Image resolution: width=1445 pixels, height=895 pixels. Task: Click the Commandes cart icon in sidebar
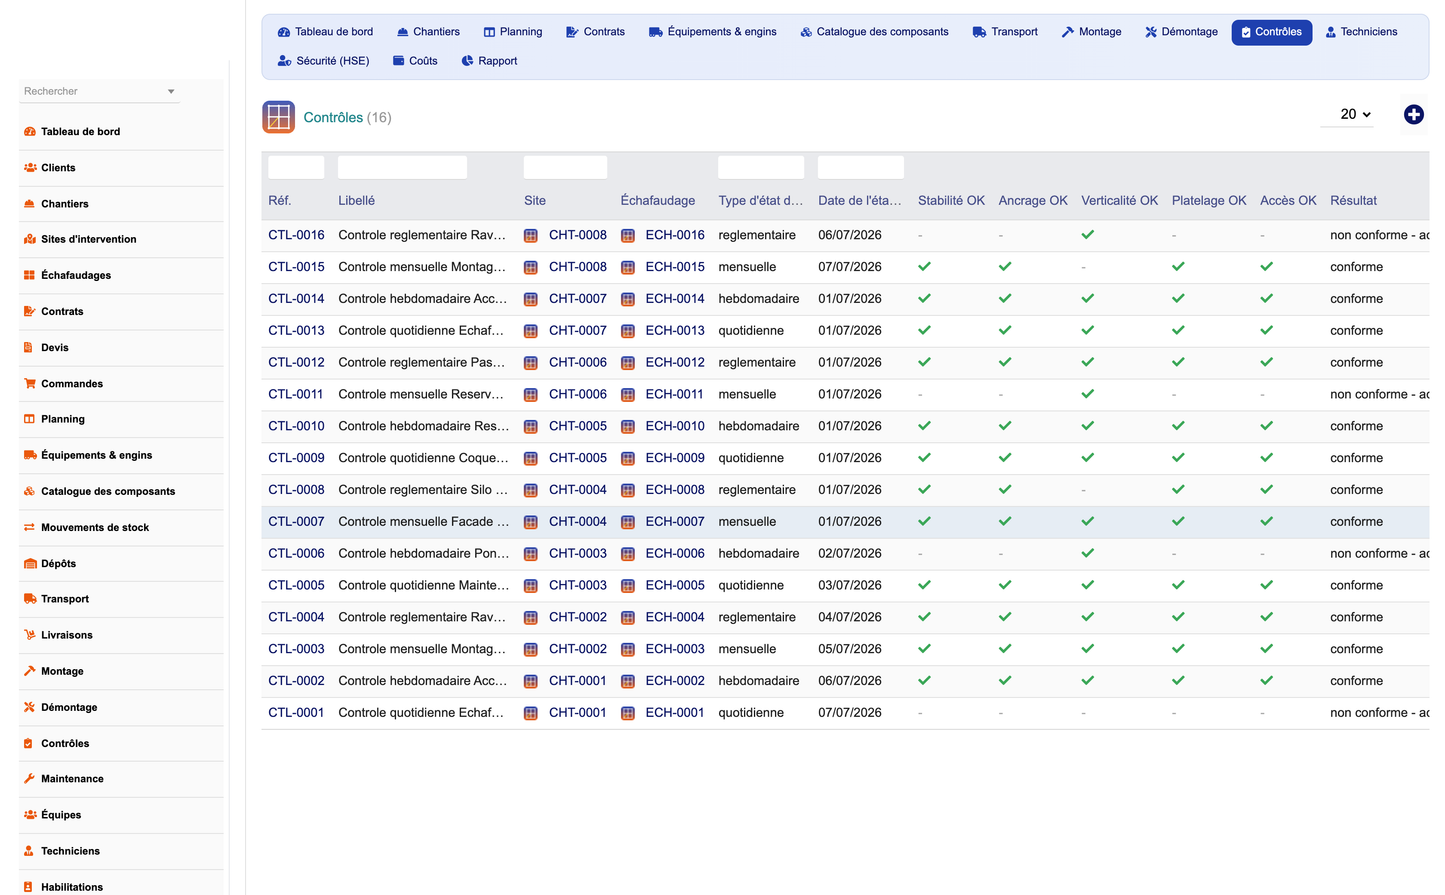pos(30,384)
